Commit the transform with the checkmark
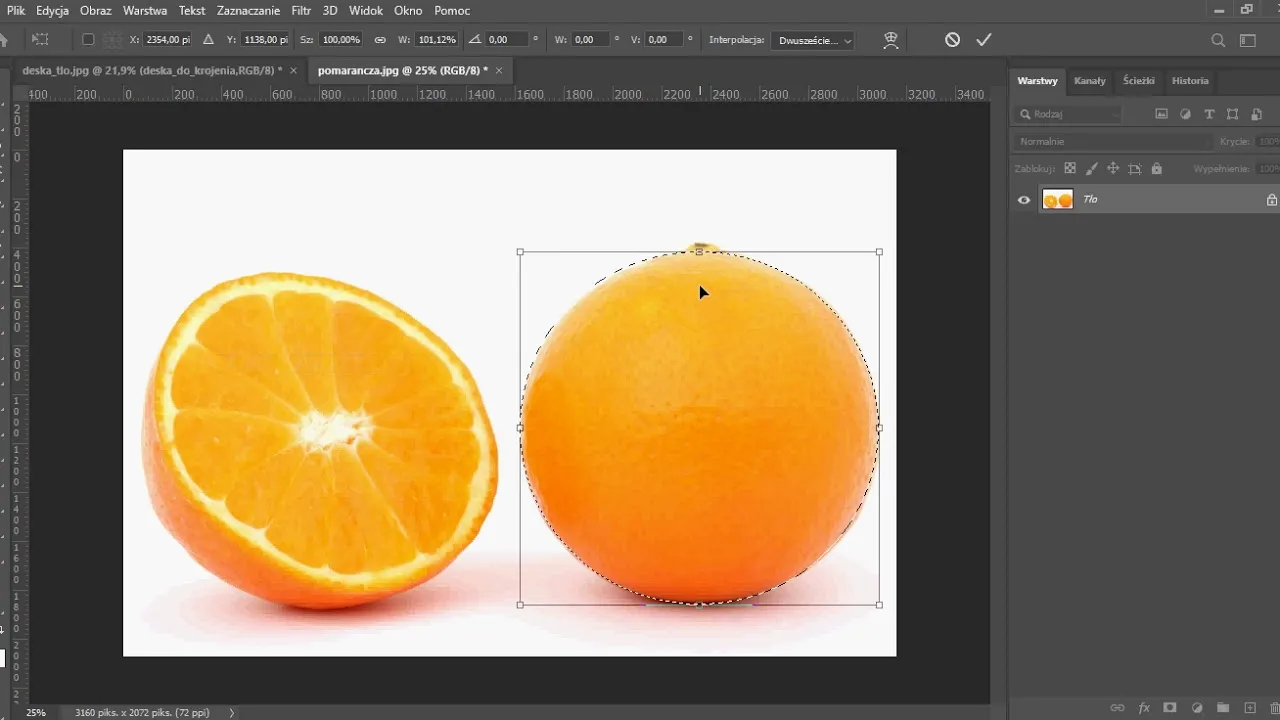Image resolution: width=1280 pixels, height=720 pixels. tap(983, 40)
